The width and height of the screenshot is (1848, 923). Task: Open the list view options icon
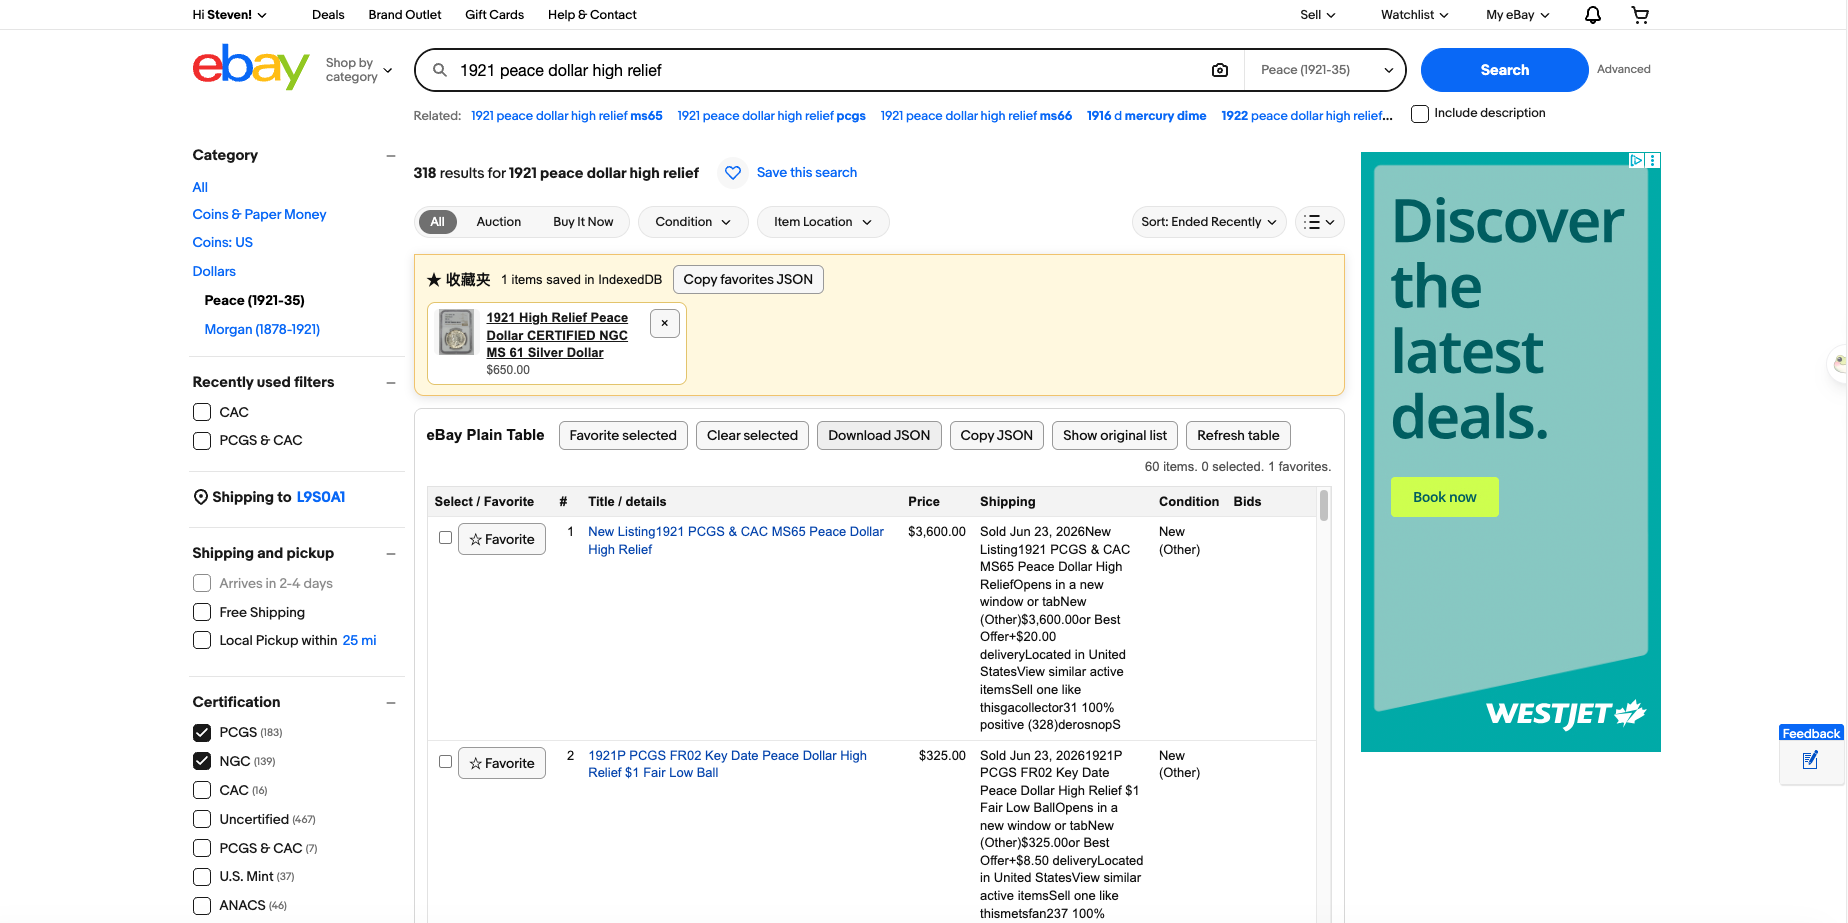1319,222
